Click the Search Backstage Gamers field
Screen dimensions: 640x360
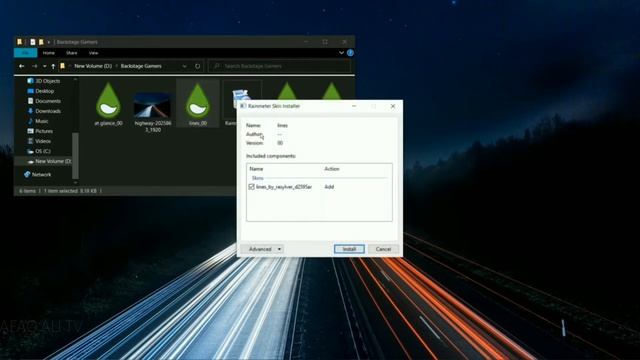[x=280, y=66]
